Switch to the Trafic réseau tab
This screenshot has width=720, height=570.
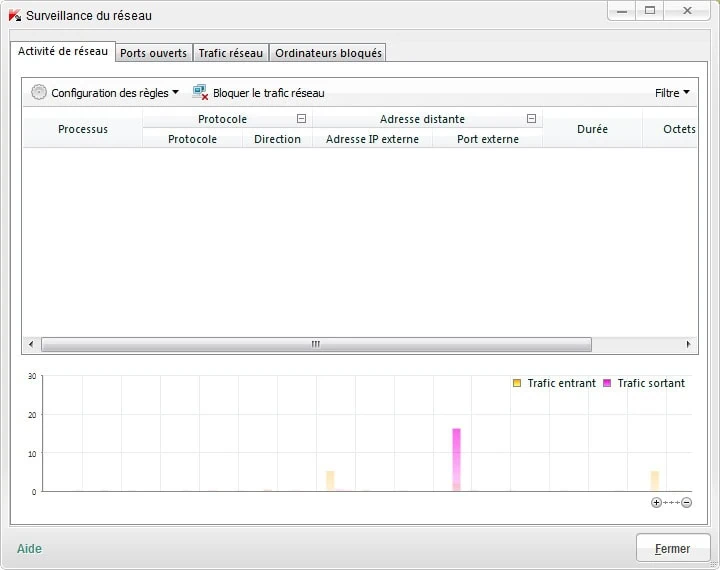click(x=231, y=53)
